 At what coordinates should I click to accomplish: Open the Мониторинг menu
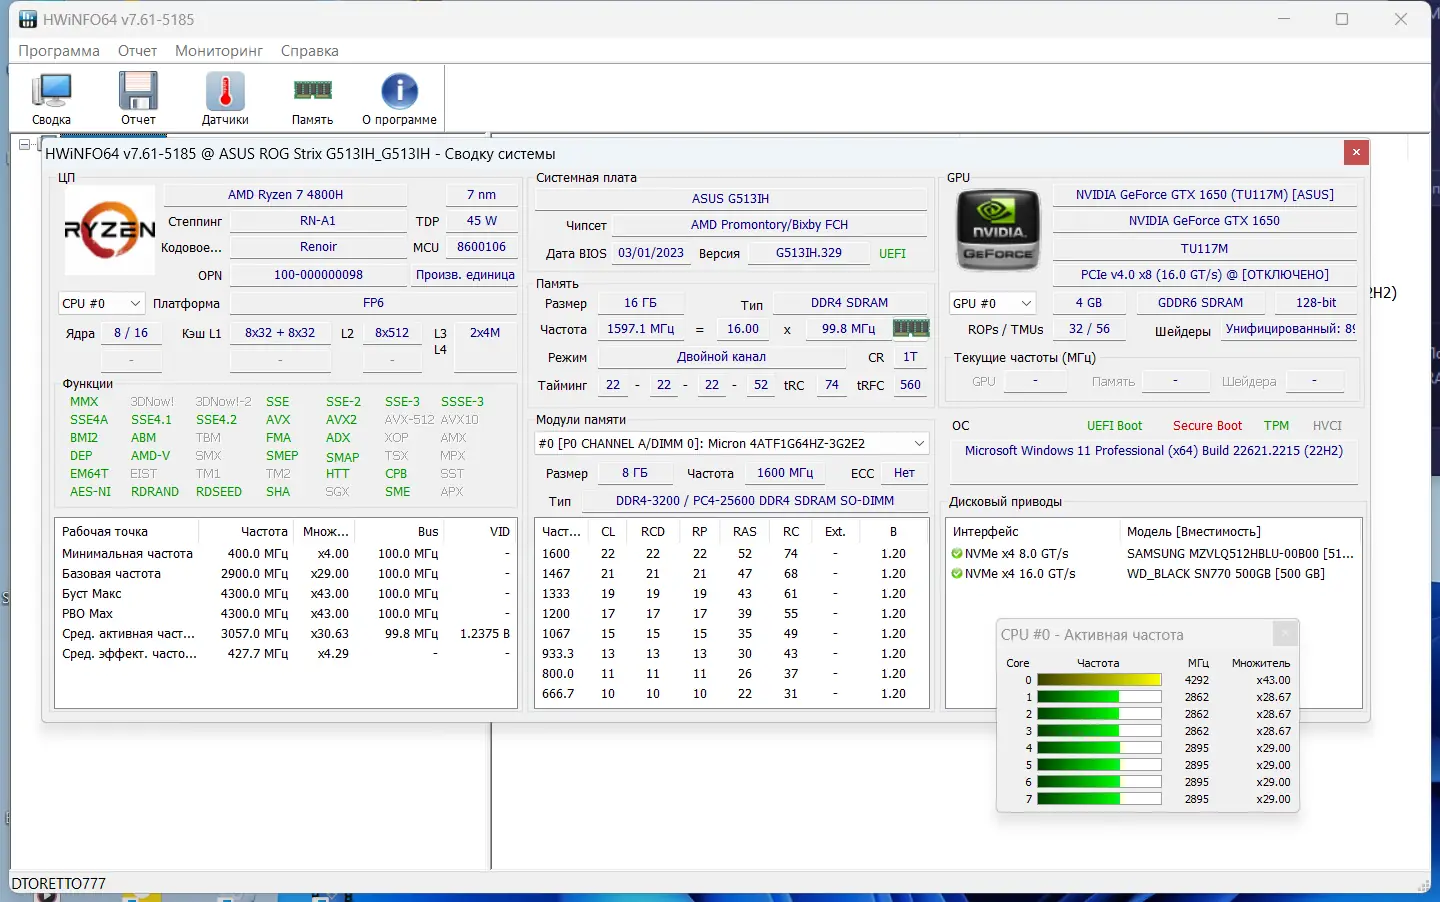(x=218, y=50)
